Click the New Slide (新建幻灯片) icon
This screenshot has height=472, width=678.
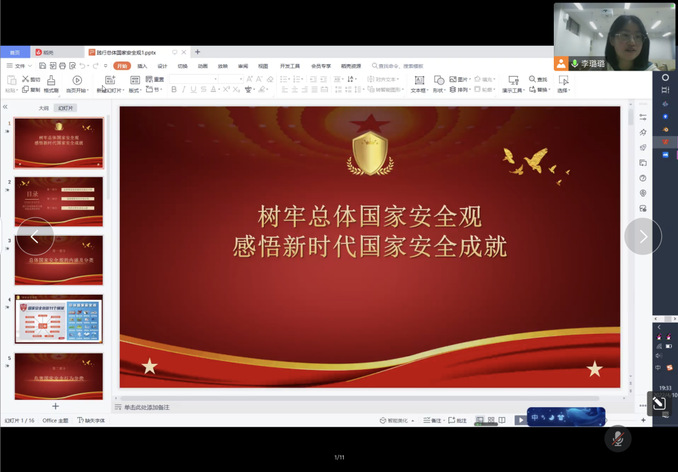(109, 82)
